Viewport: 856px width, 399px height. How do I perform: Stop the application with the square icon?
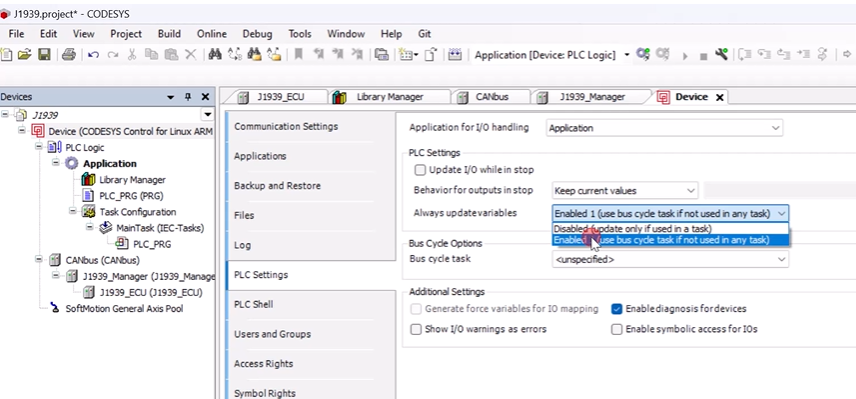tap(704, 56)
